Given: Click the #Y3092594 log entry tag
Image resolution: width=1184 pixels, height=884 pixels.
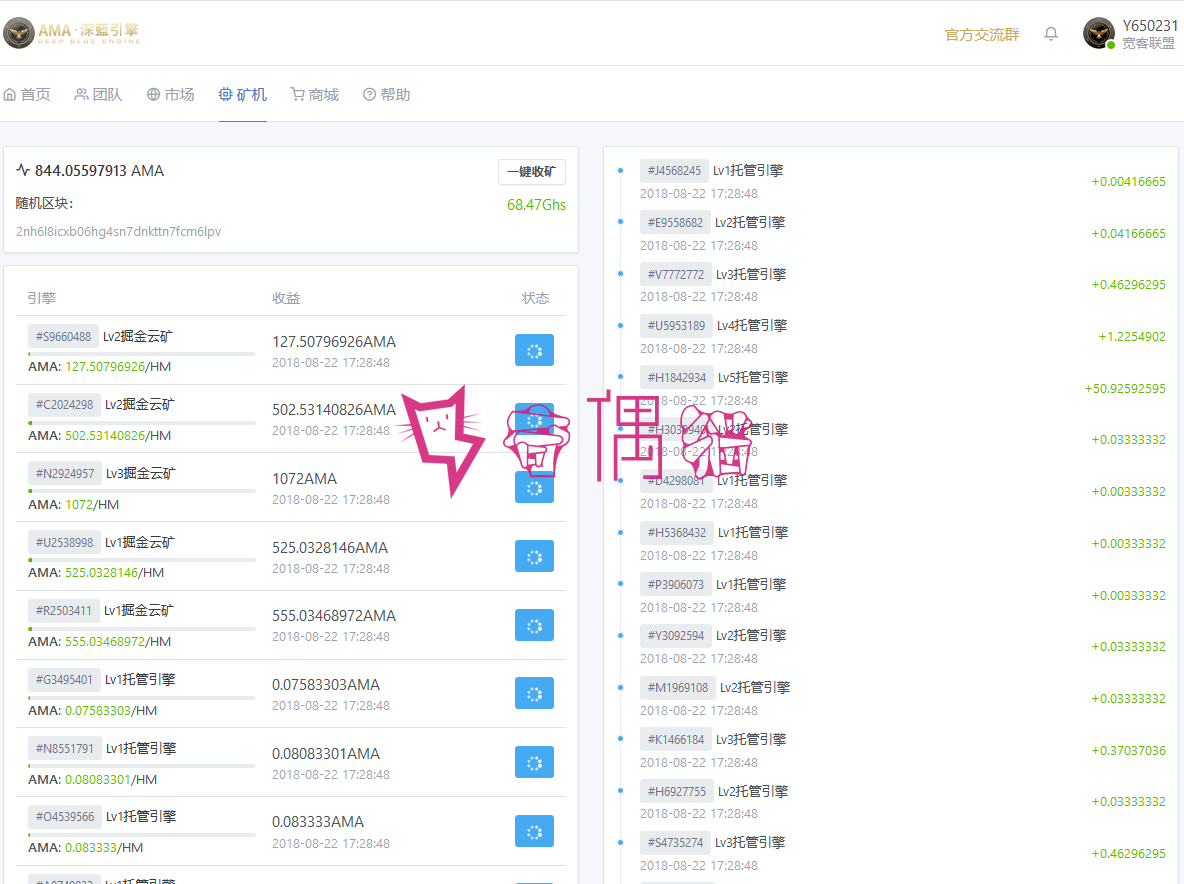Looking at the screenshot, I should (x=676, y=636).
